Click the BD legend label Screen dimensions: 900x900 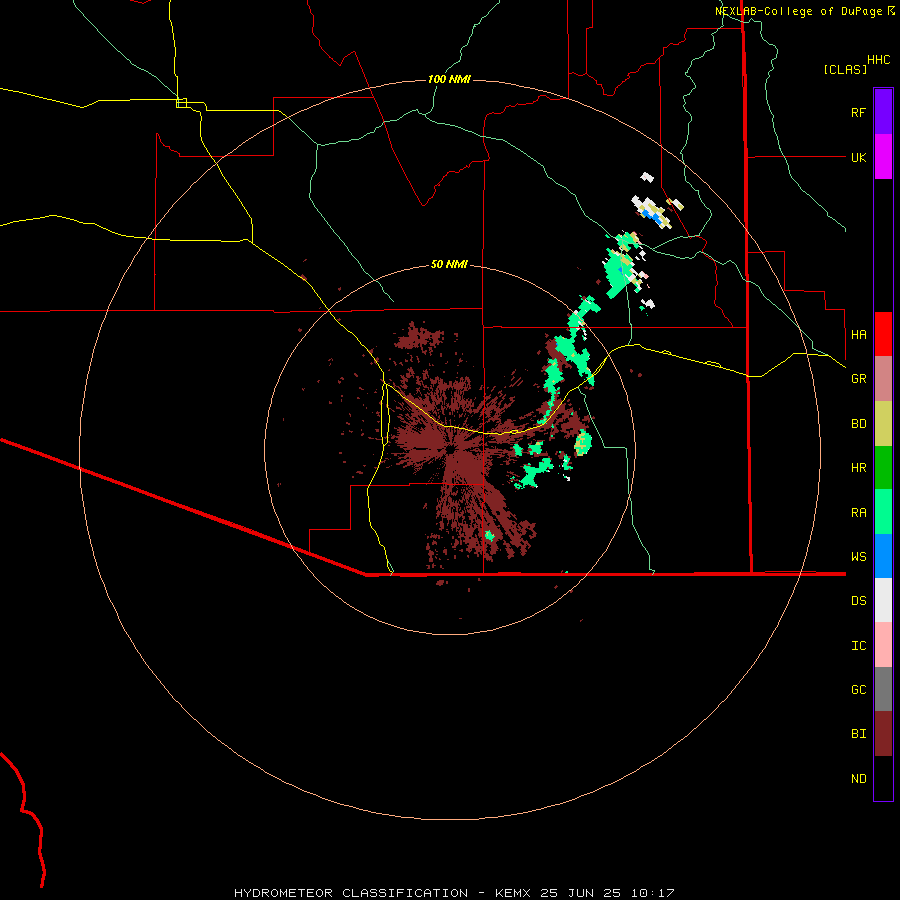click(x=858, y=424)
